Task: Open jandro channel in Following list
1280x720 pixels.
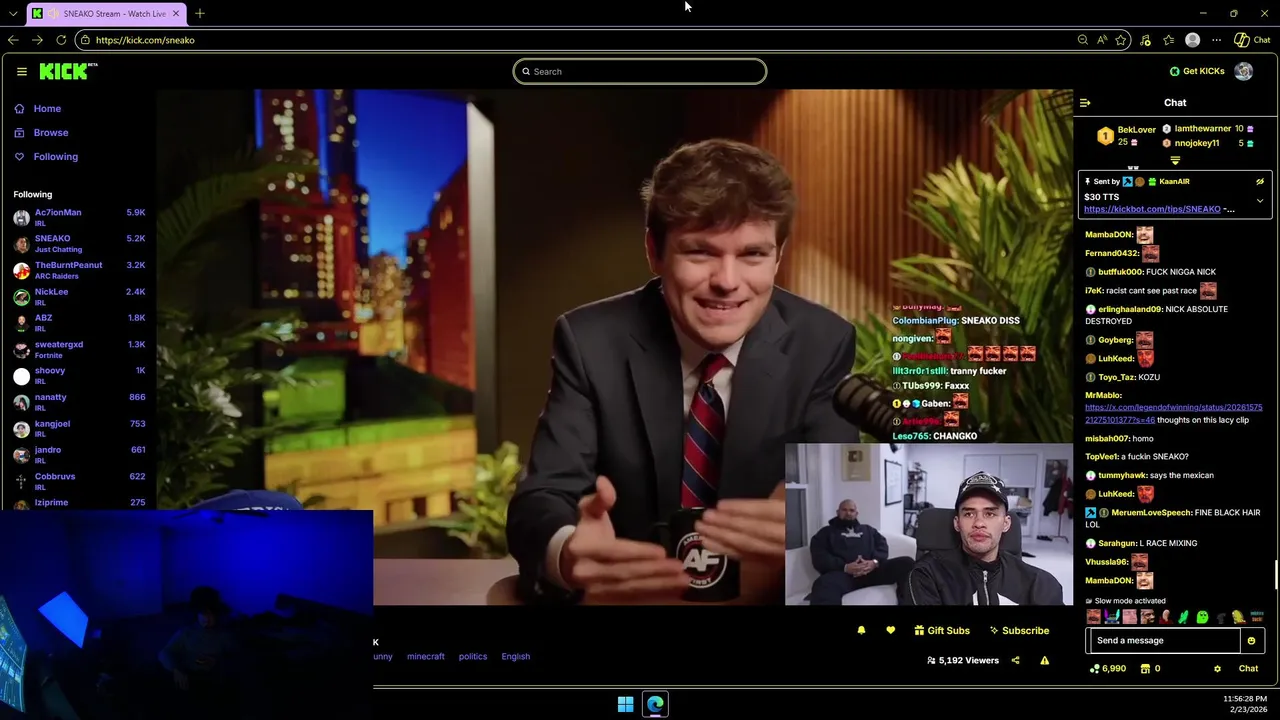Action: (x=79, y=455)
